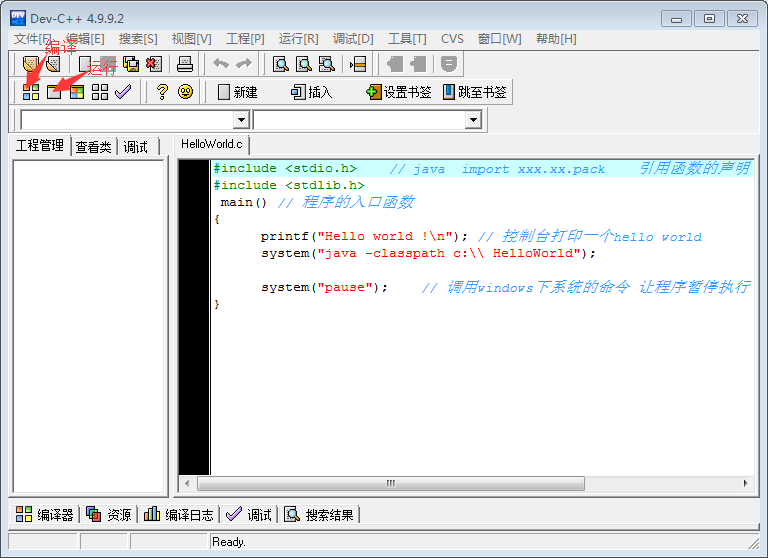
Task: Click the Save All stacked floppy icon
Action: [x=131, y=64]
